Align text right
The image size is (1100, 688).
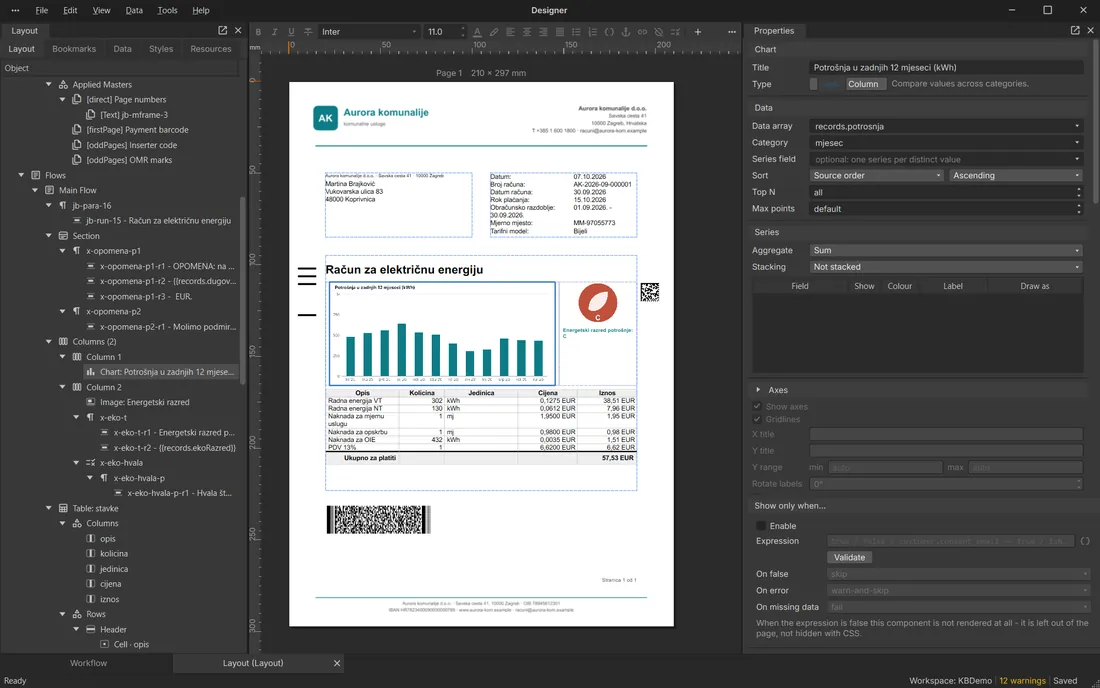[543, 32]
